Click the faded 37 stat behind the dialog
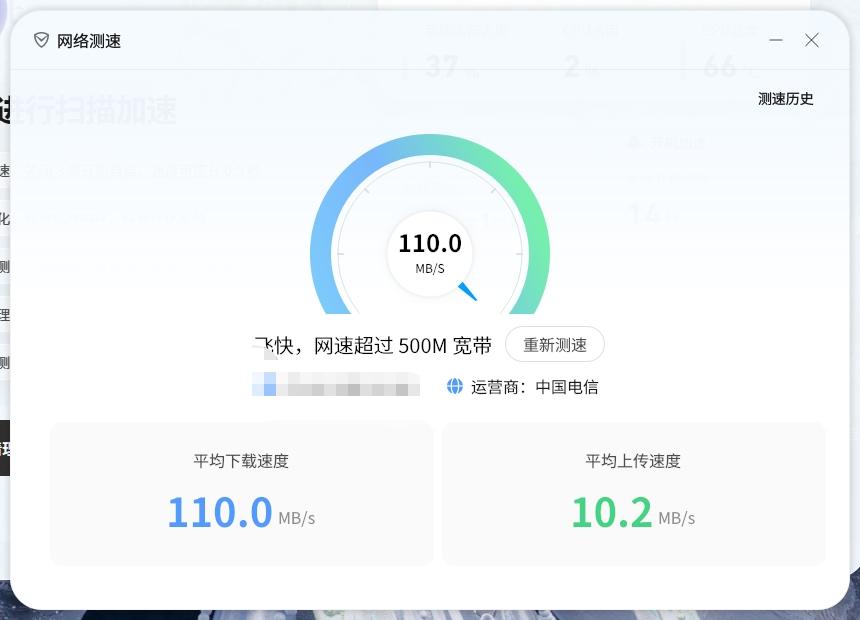The width and height of the screenshot is (860, 620). pos(442,67)
